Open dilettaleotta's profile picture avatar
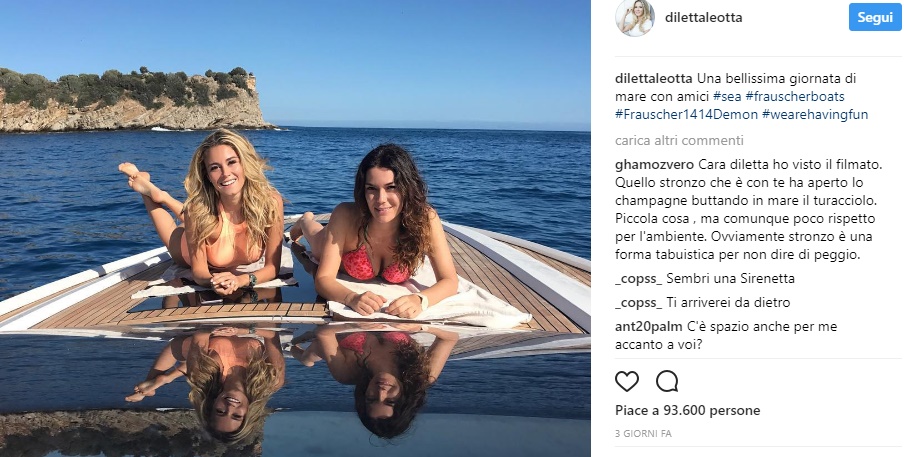 pos(635,18)
